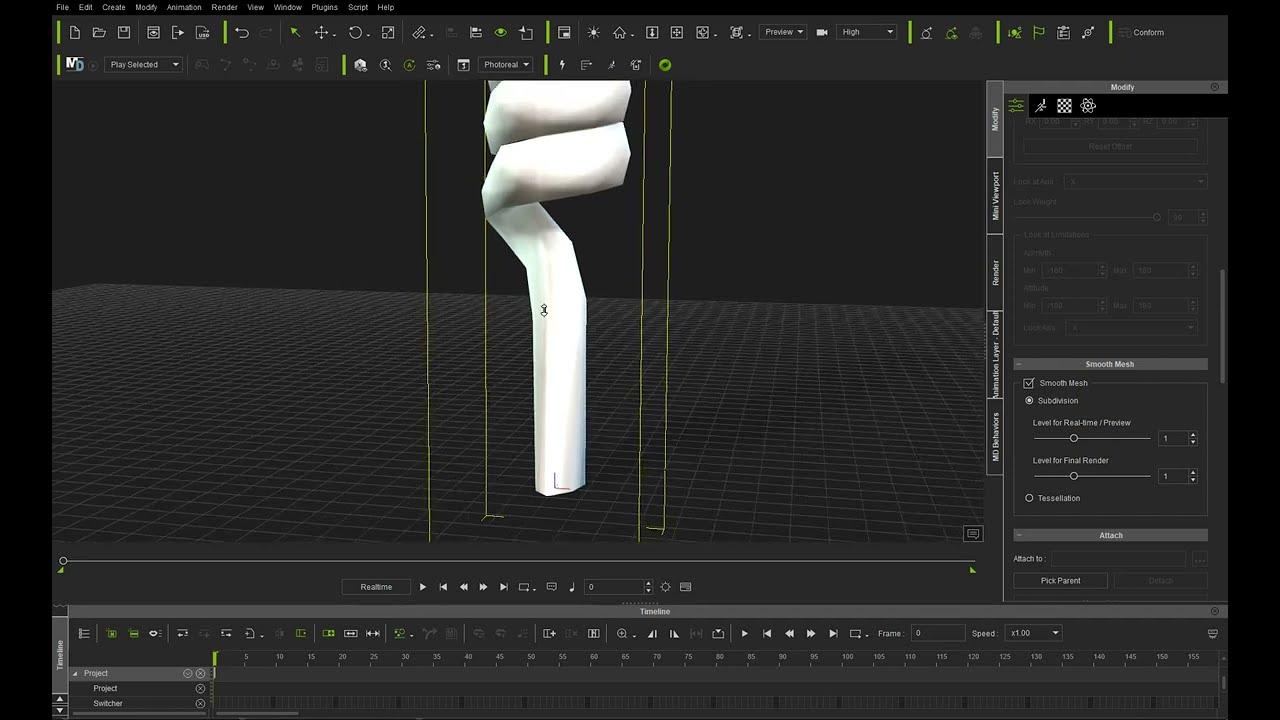Image resolution: width=1280 pixels, height=720 pixels.
Task: Switch to the MD Behaviors side tab
Action: 995,437
